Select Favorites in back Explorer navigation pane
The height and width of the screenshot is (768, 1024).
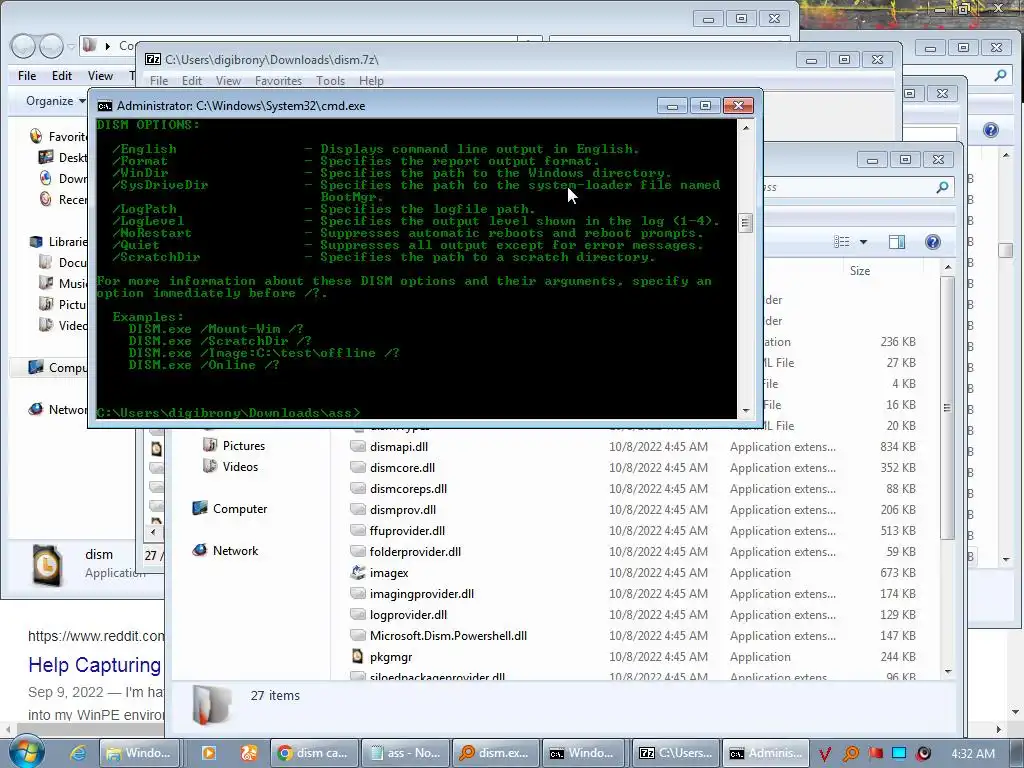57,136
